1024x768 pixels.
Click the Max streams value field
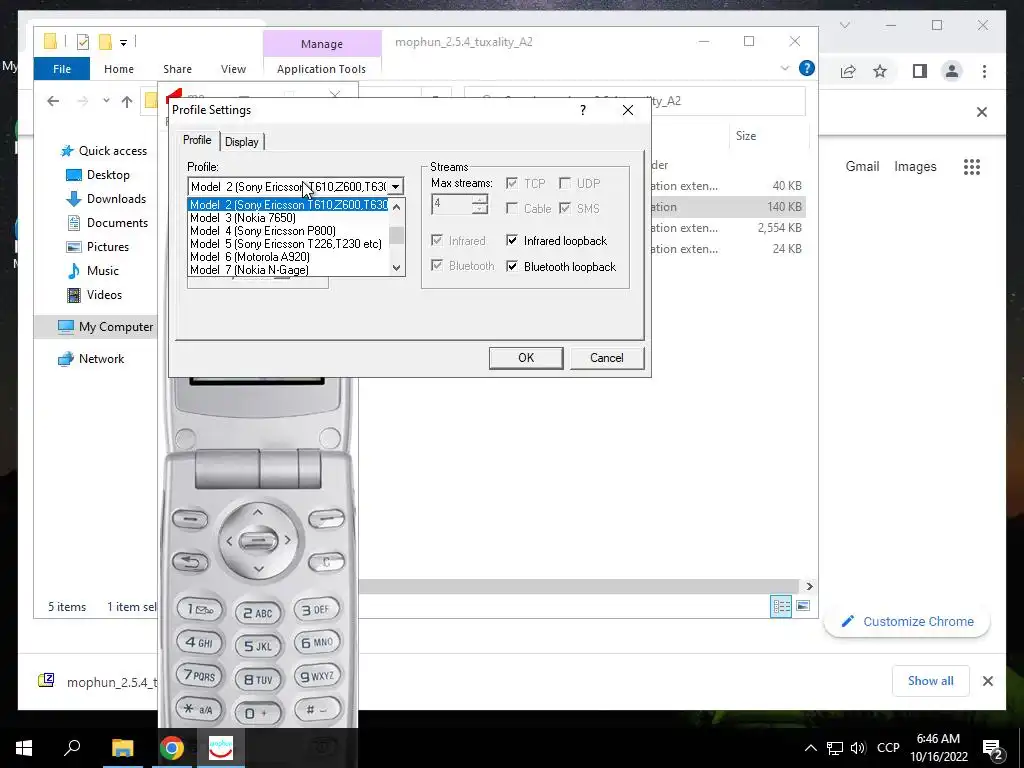[451, 204]
